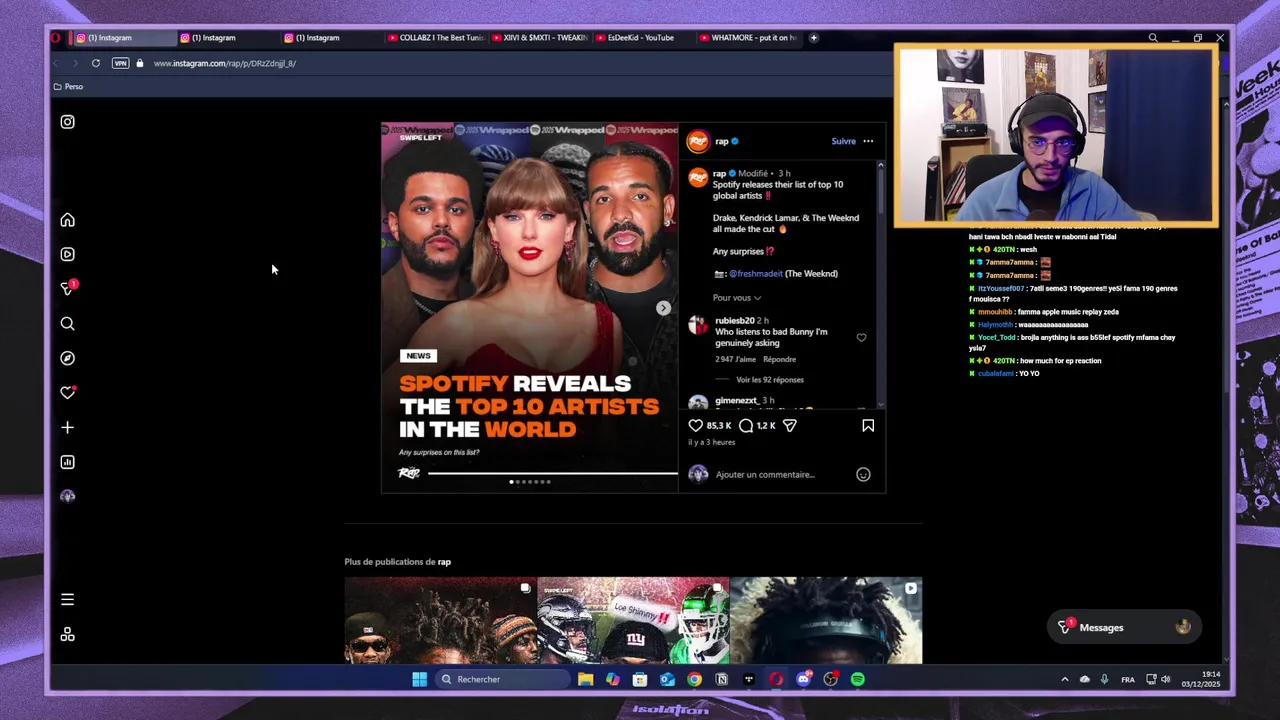Follow rap with Suivre
The image size is (1280, 720).
(843, 141)
